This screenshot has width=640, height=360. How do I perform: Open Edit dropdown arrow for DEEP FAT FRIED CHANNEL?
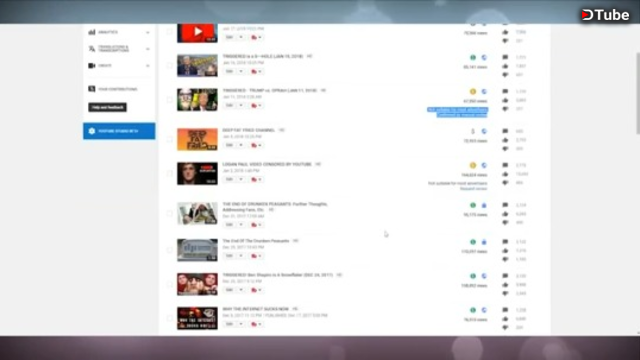point(241,145)
